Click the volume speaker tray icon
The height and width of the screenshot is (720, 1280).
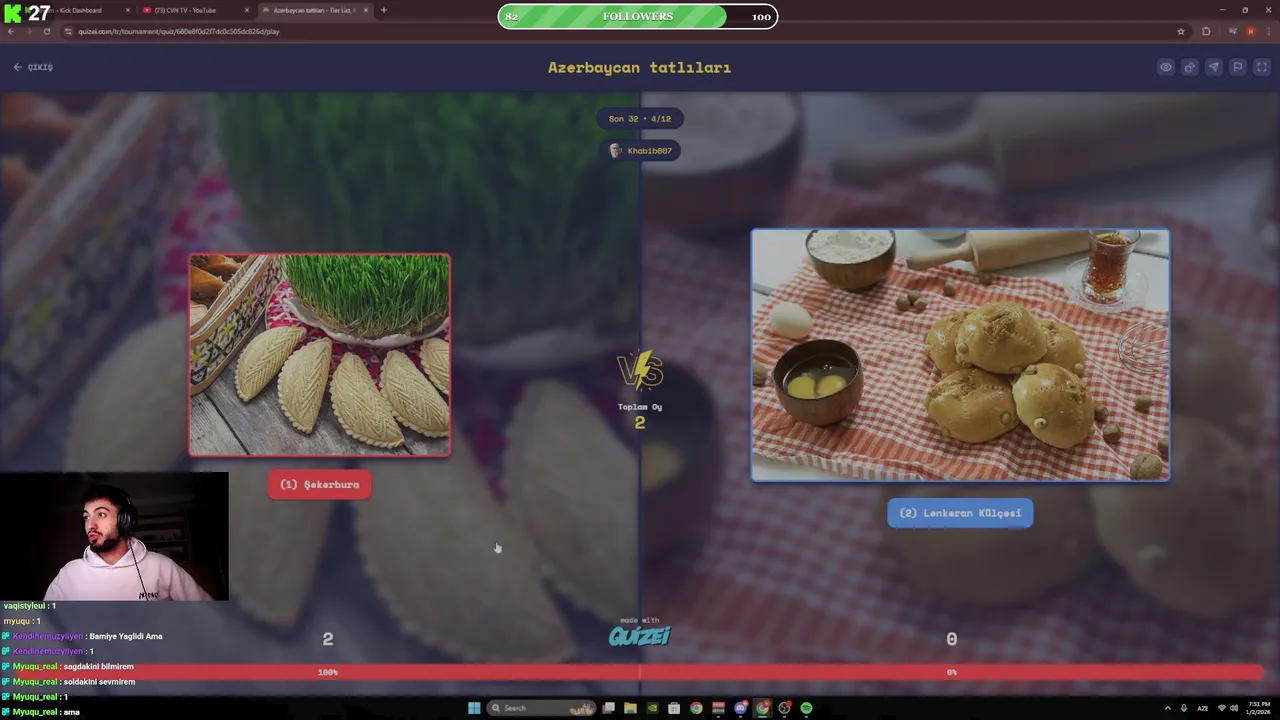click(x=1234, y=708)
